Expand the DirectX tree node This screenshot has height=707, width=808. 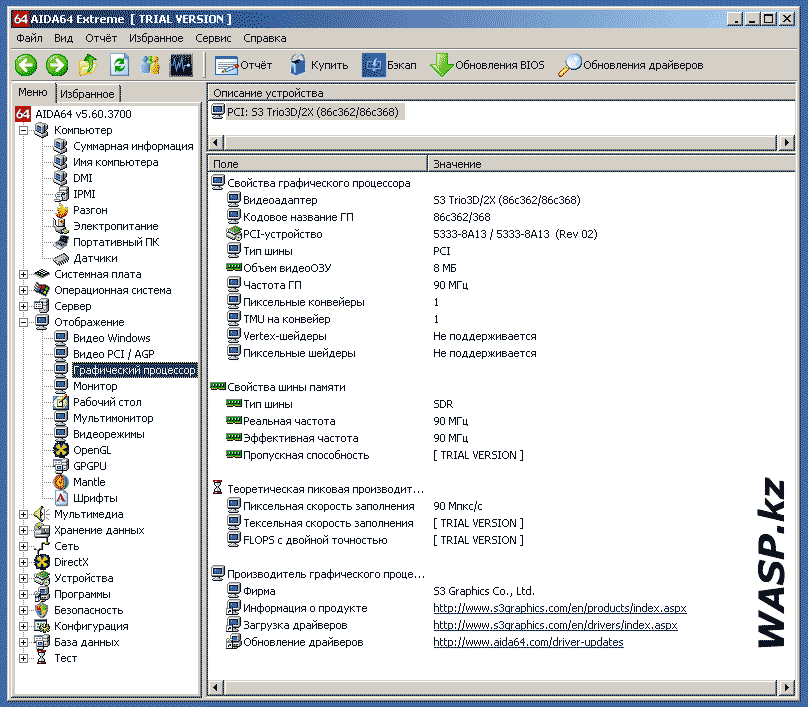pyautogui.click(x=23, y=562)
